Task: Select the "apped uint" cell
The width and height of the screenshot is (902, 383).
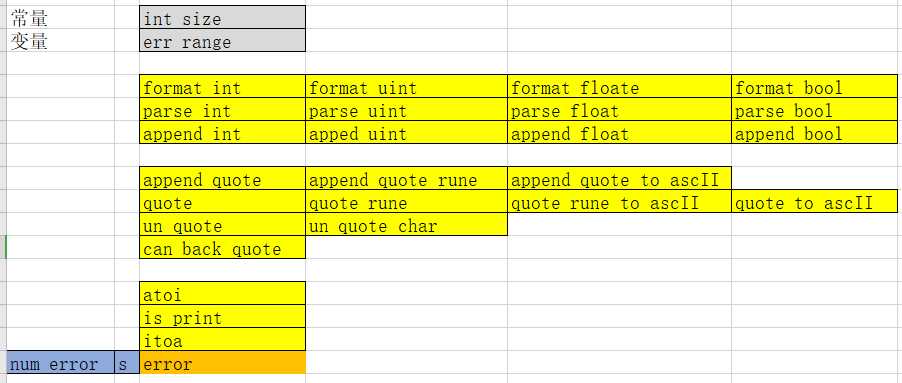Action: (406, 132)
